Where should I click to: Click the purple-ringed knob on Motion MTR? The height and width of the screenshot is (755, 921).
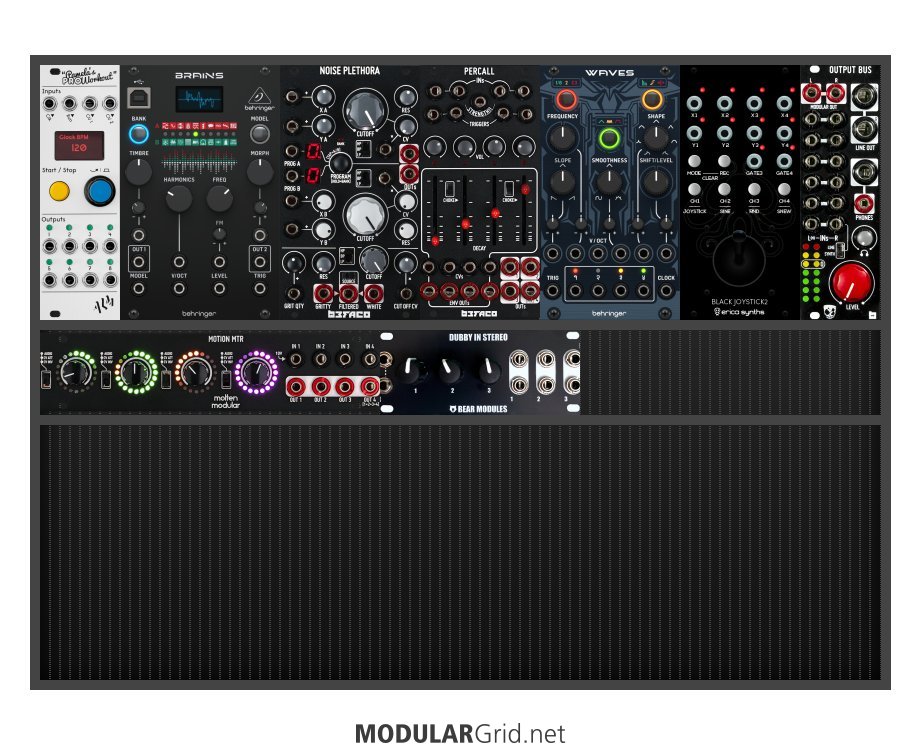pos(257,373)
